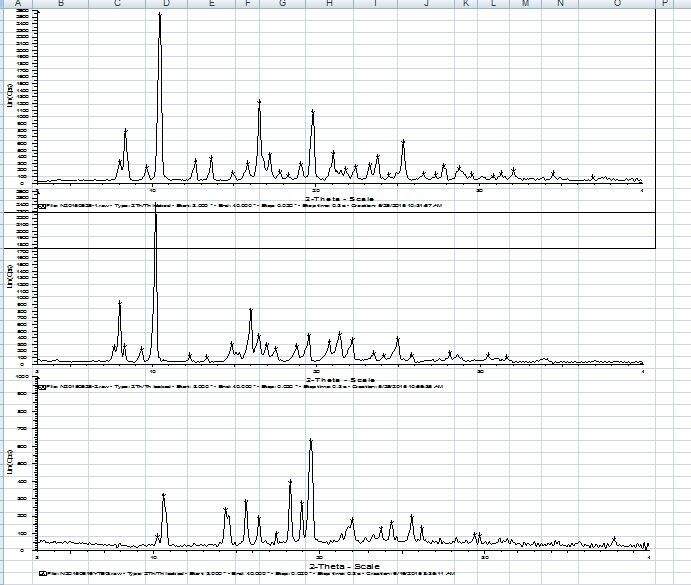The height and width of the screenshot is (585, 691).
Task: Select column G header
Action: [x=282, y=4]
